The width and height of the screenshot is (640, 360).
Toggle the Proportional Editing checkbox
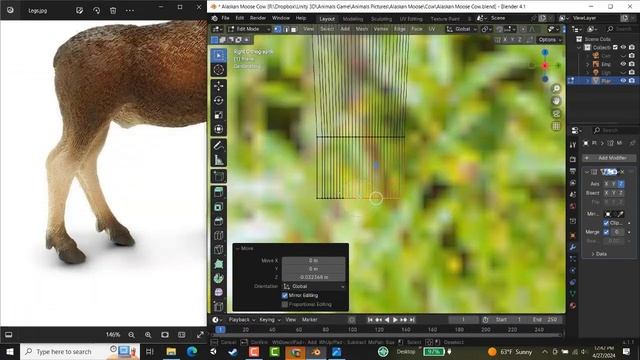tap(285, 304)
